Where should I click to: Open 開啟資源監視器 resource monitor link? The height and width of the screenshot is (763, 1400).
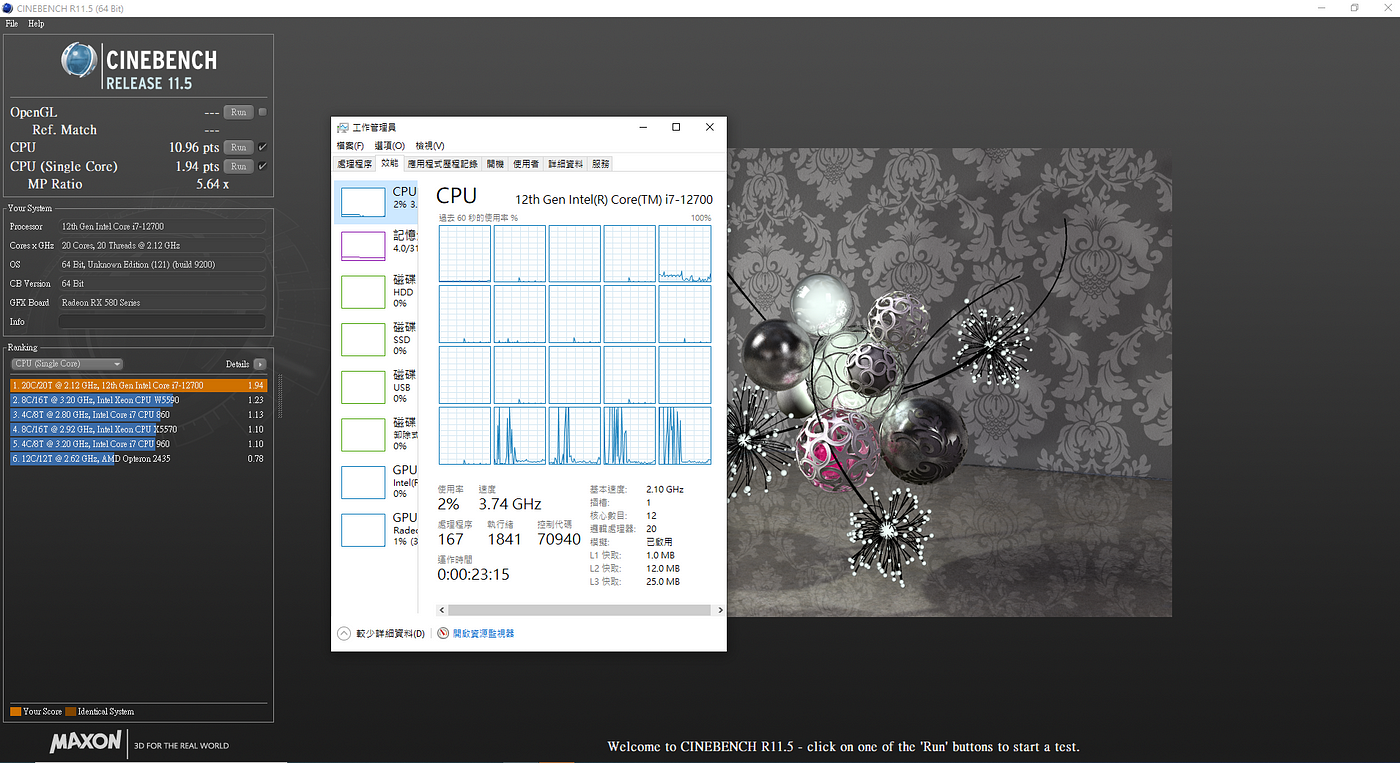click(x=476, y=633)
